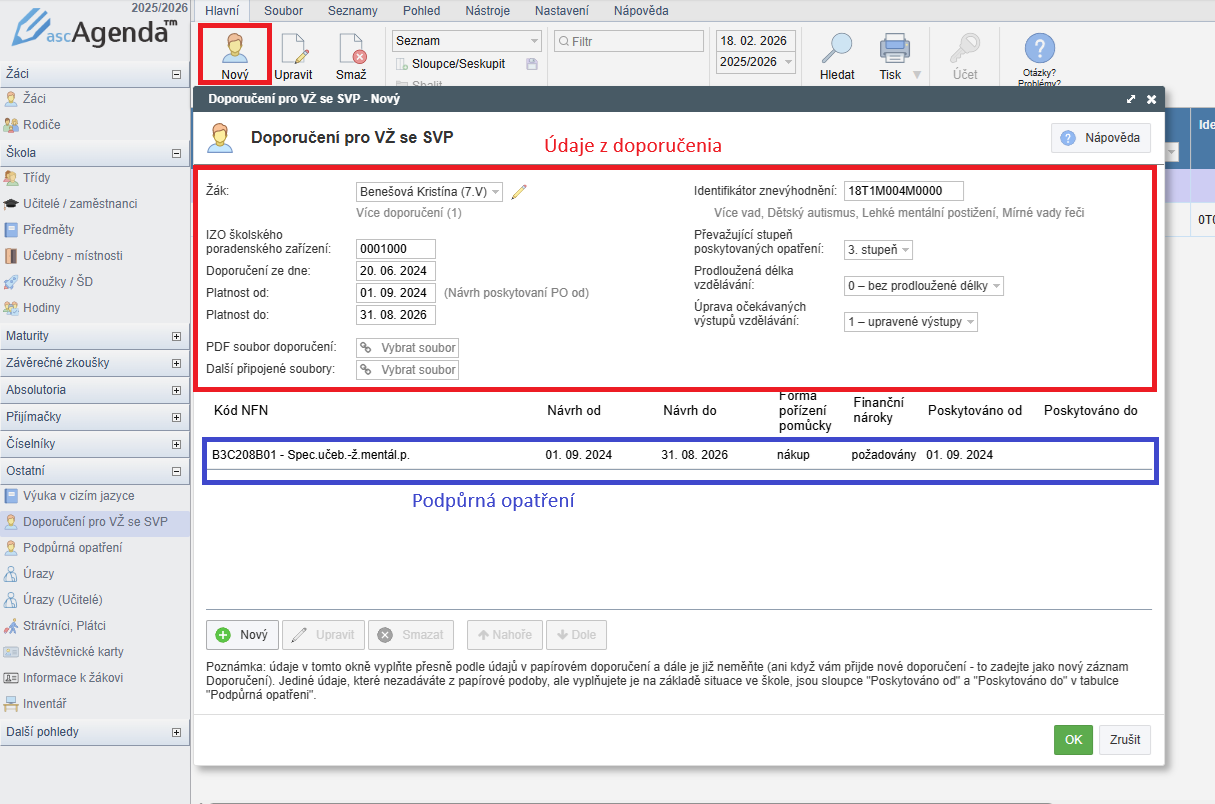The image size is (1215, 804).
Task: Click the pencil icon beside student name
Action: coord(518,192)
